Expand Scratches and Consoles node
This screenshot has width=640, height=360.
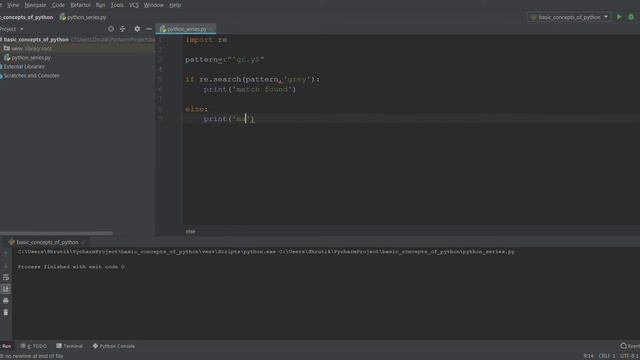pos(30,76)
